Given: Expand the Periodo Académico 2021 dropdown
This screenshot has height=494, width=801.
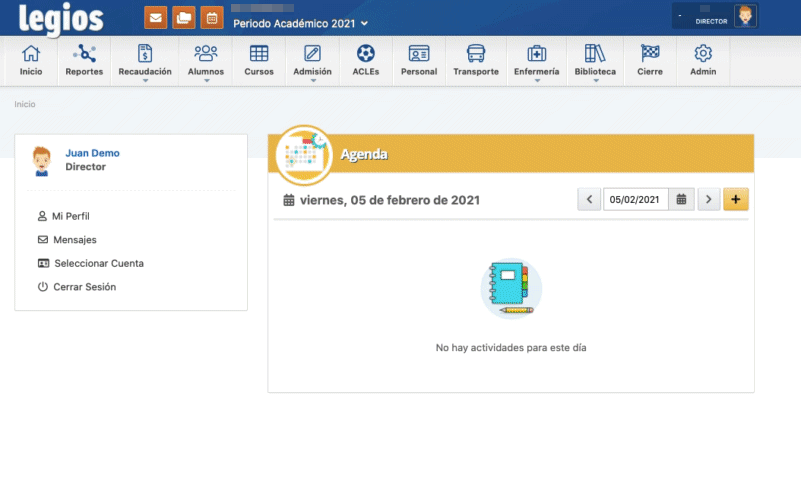Looking at the screenshot, I should pyautogui.click(x=300, y=22).
